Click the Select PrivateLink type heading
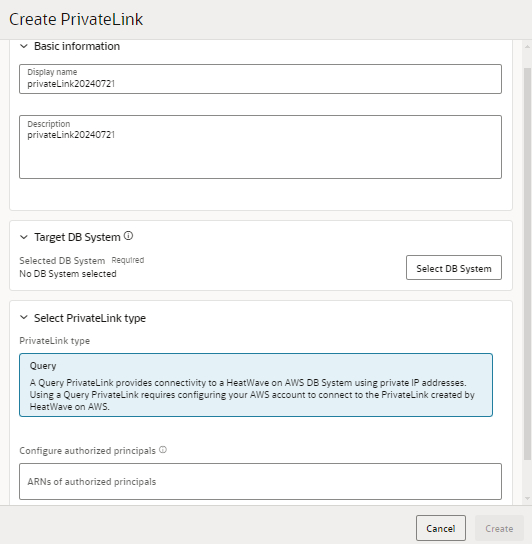Viewport: 532px width, 544px height. coord(90,318)
